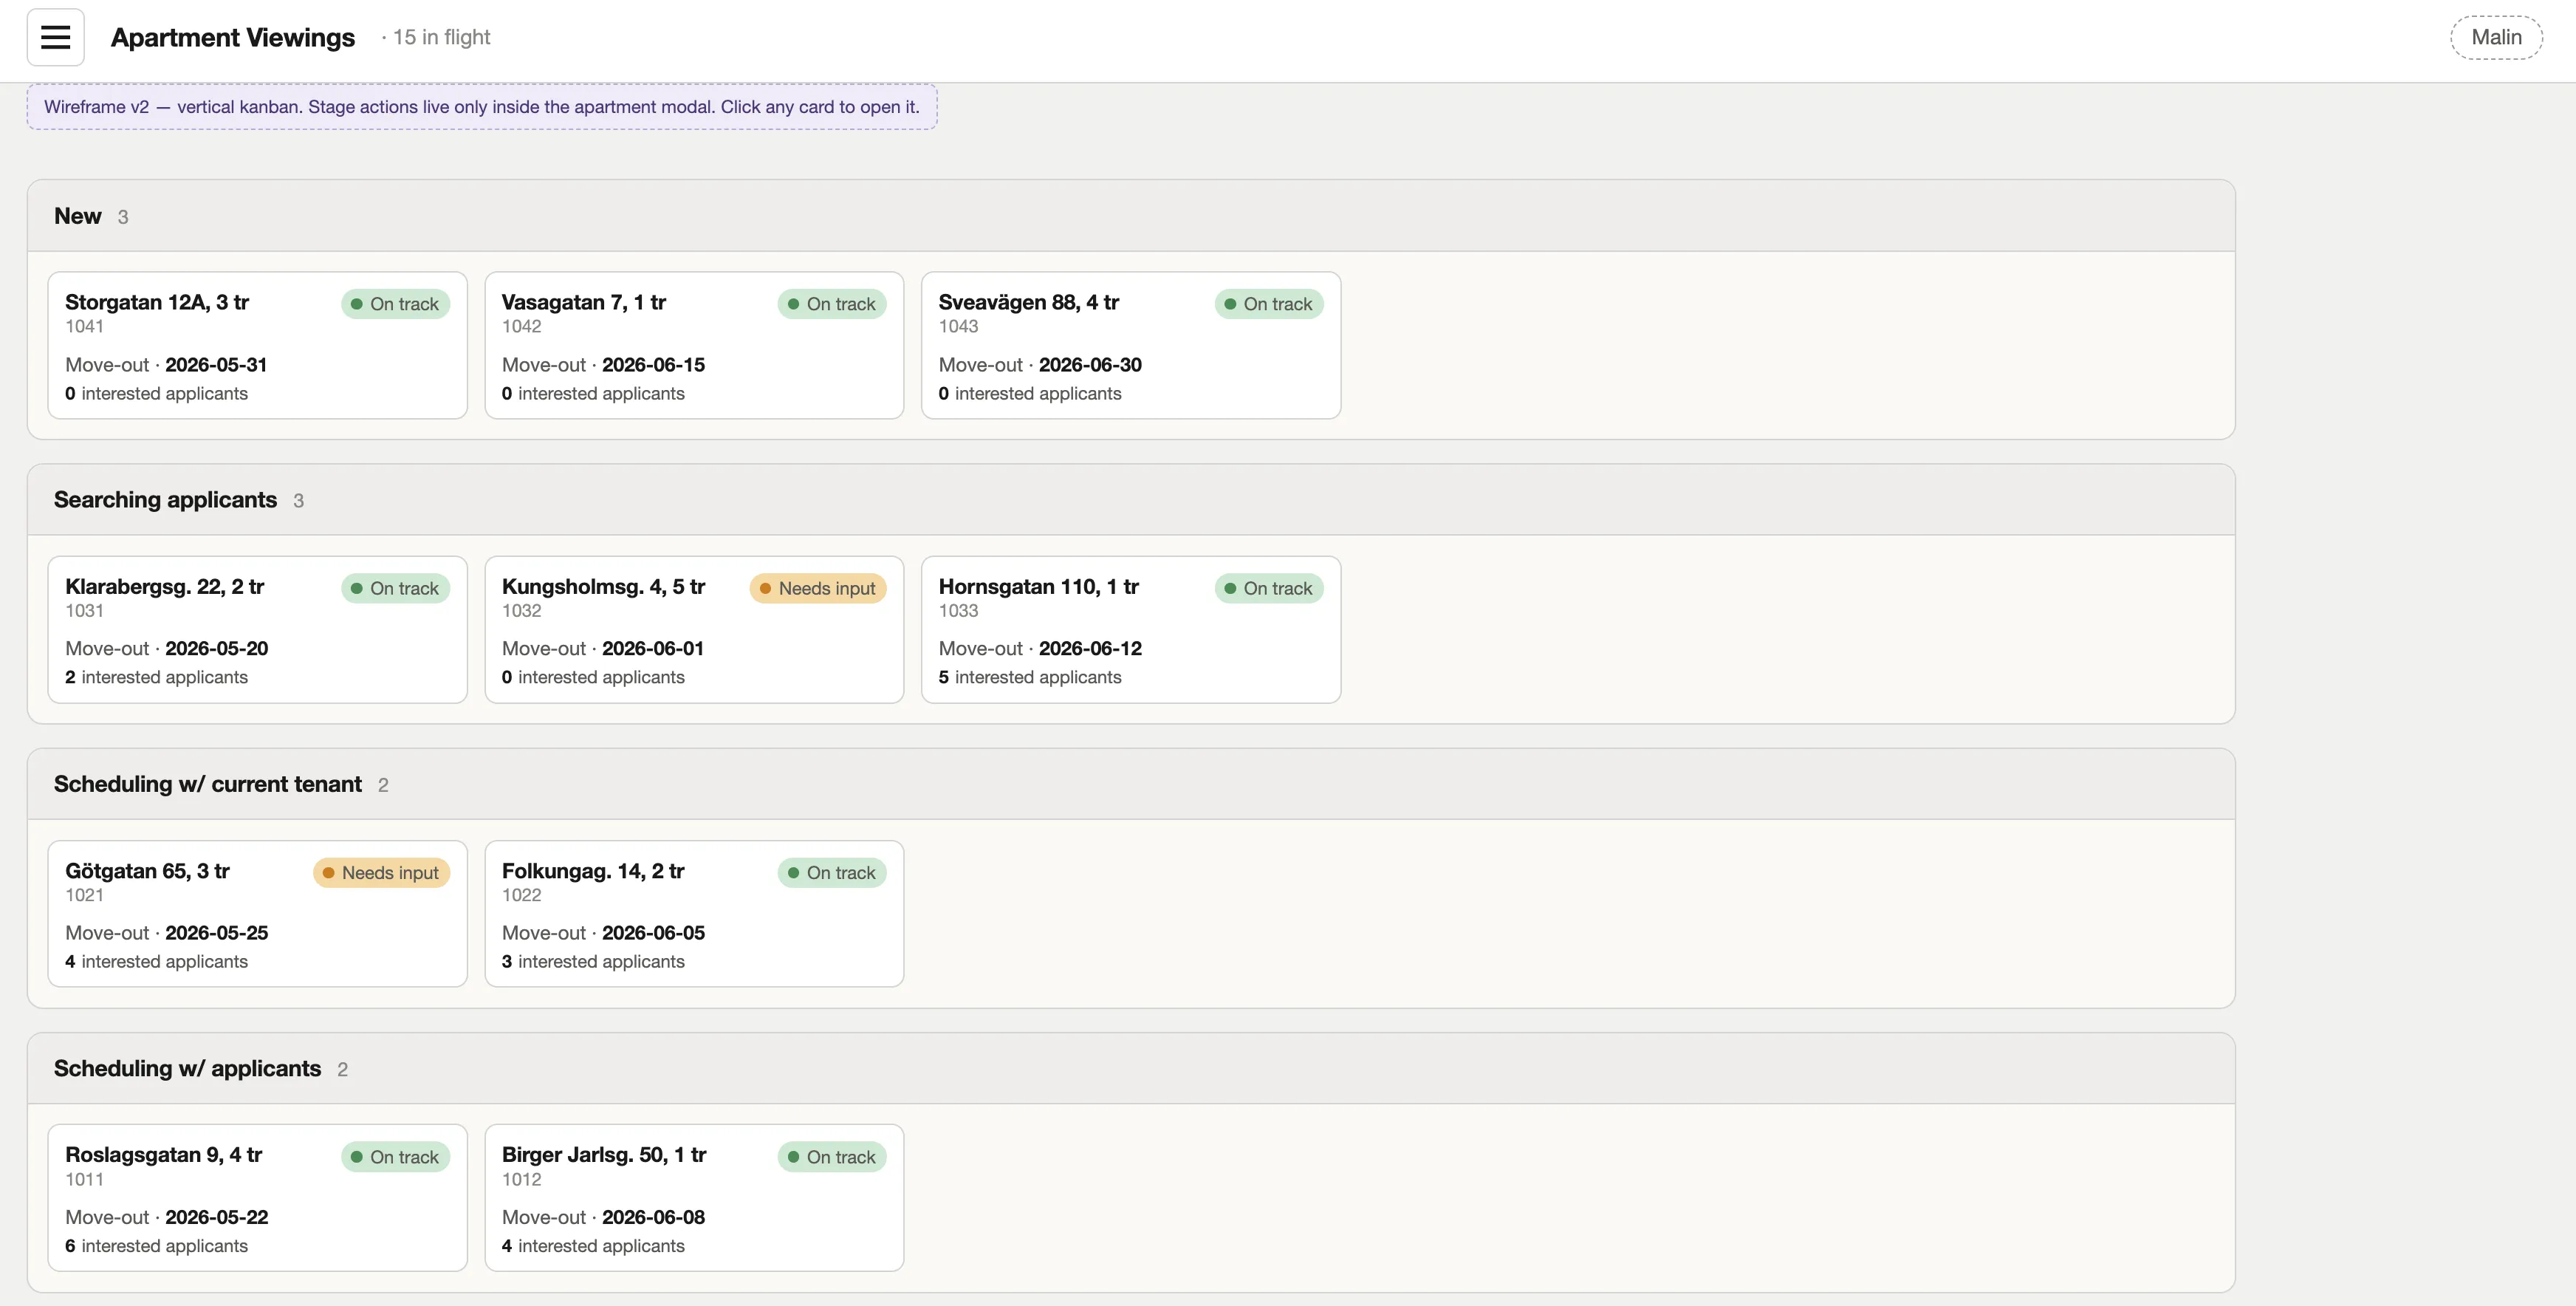Open the Birger Jarlsg. 50, 1 tr card
The image size is (2576, 1306).
coord(694,1197)
